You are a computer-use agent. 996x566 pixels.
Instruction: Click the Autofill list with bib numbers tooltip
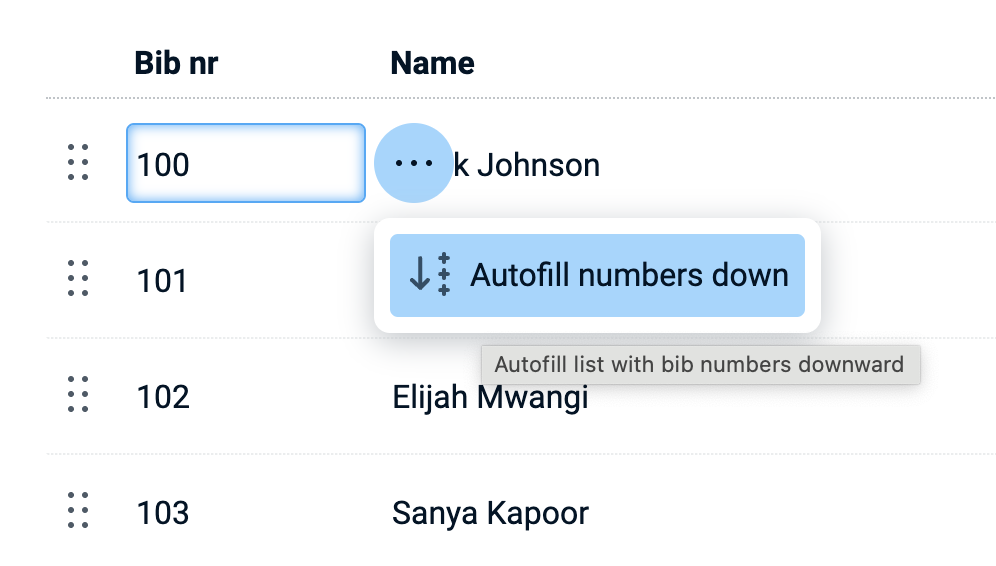click(699, 365)
